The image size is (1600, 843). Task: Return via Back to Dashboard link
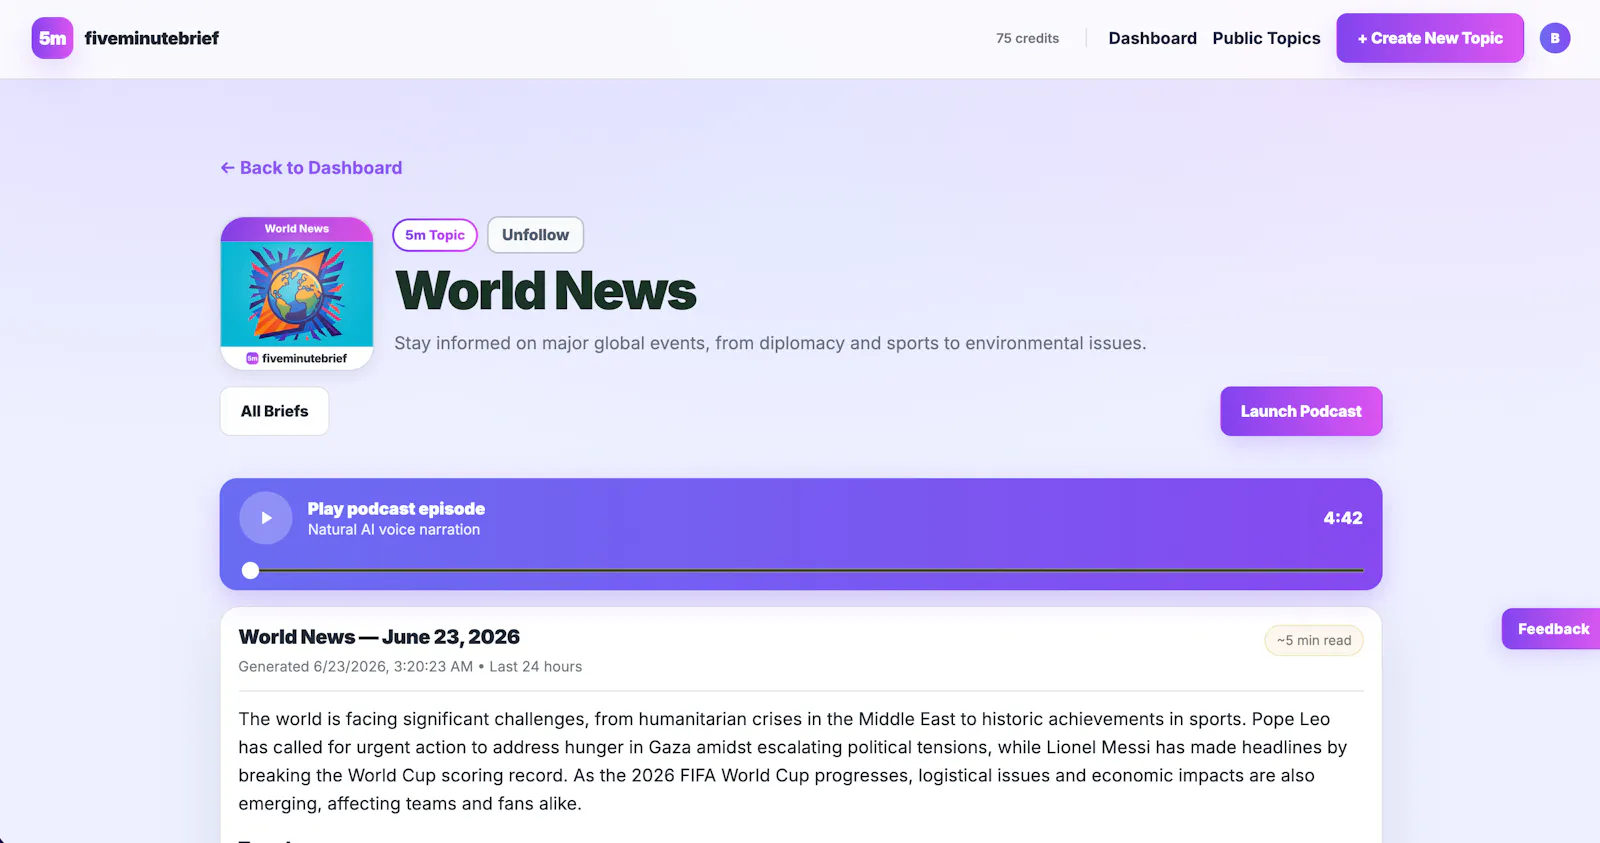(x=311, y=168)
